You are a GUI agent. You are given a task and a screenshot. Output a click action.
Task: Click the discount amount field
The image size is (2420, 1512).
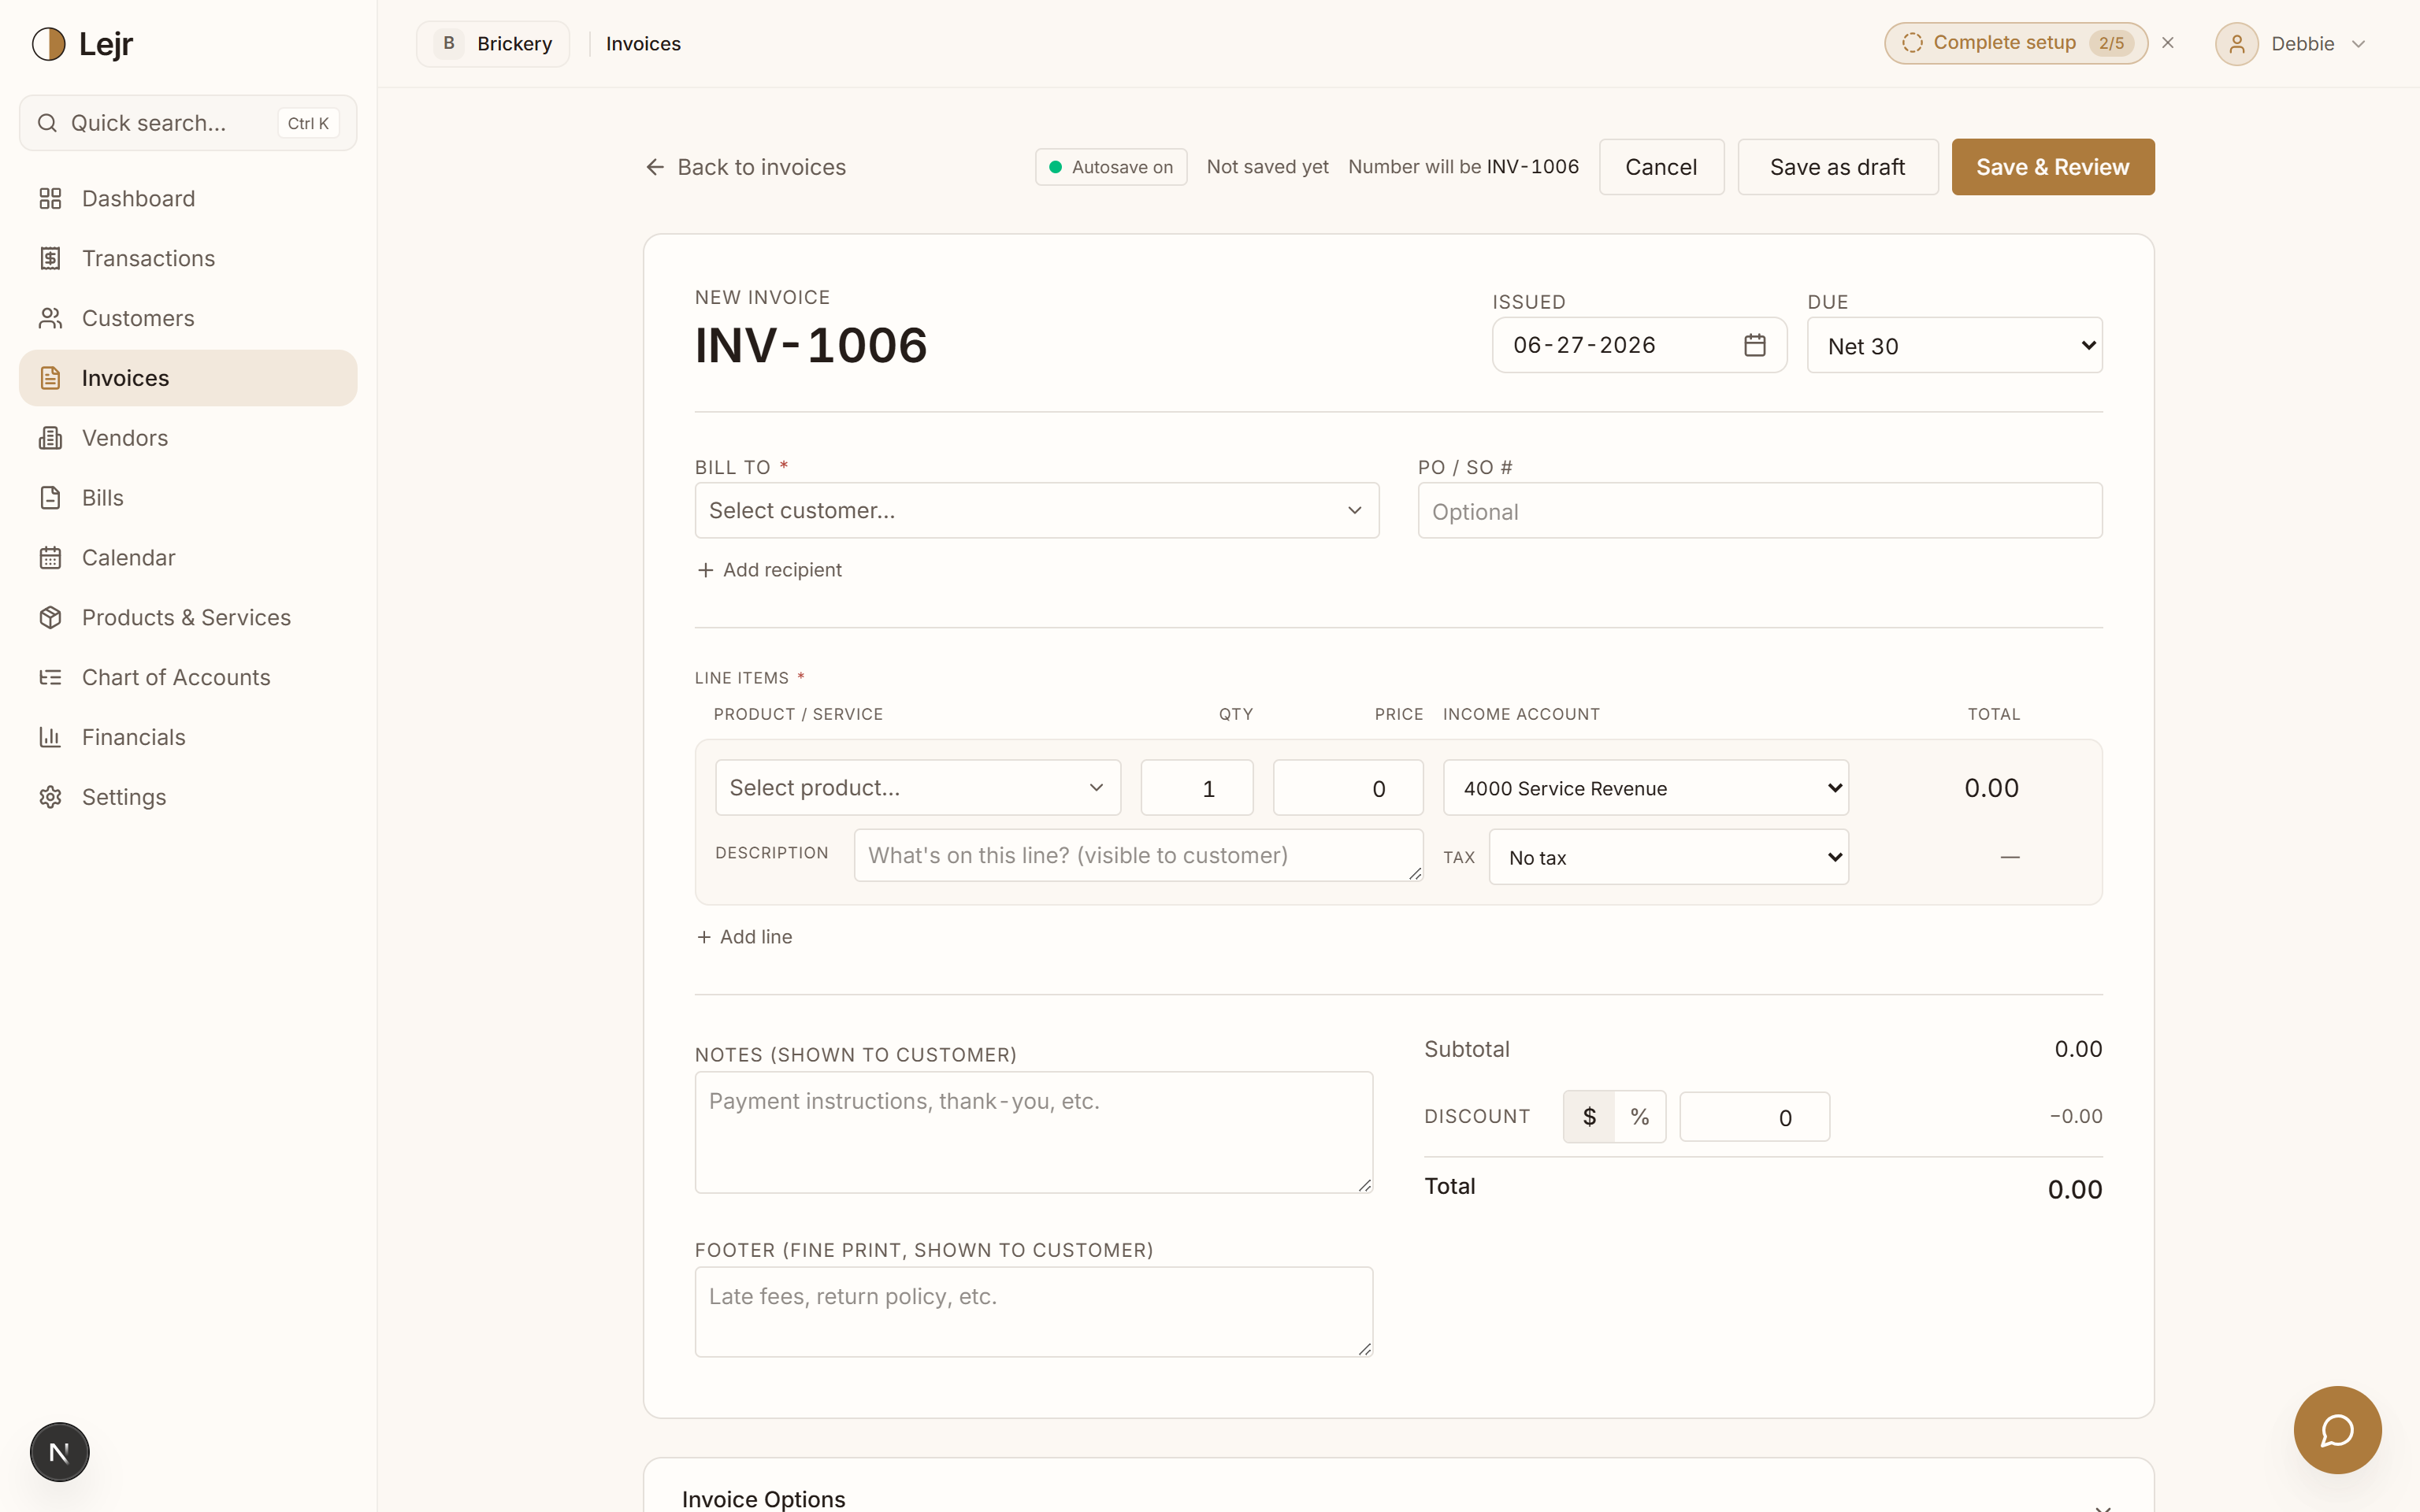pyautogui.click(x=1755, y=1116)
